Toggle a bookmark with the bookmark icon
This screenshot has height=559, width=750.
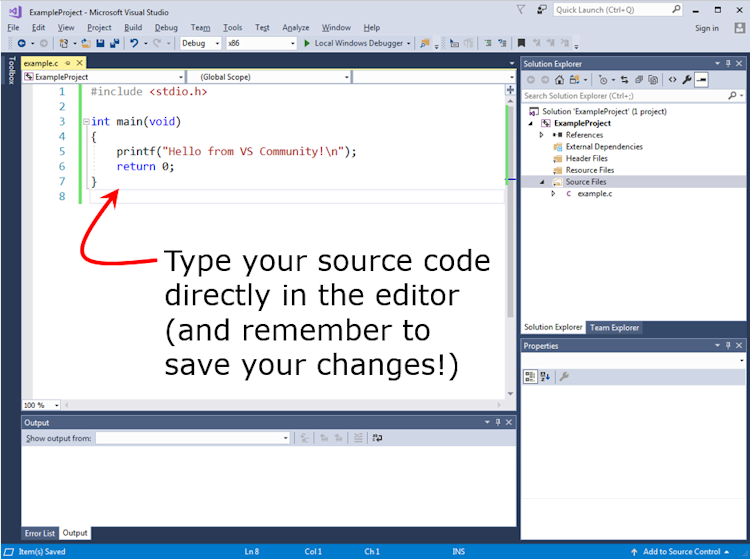521,43
